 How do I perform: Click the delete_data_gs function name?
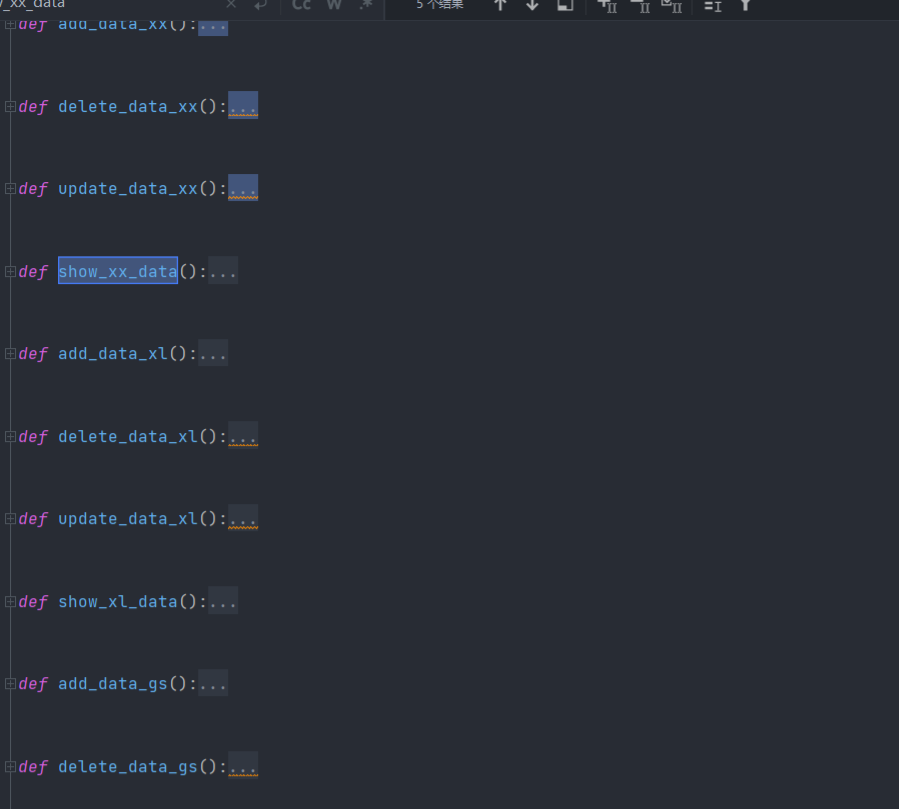(128, 767)
